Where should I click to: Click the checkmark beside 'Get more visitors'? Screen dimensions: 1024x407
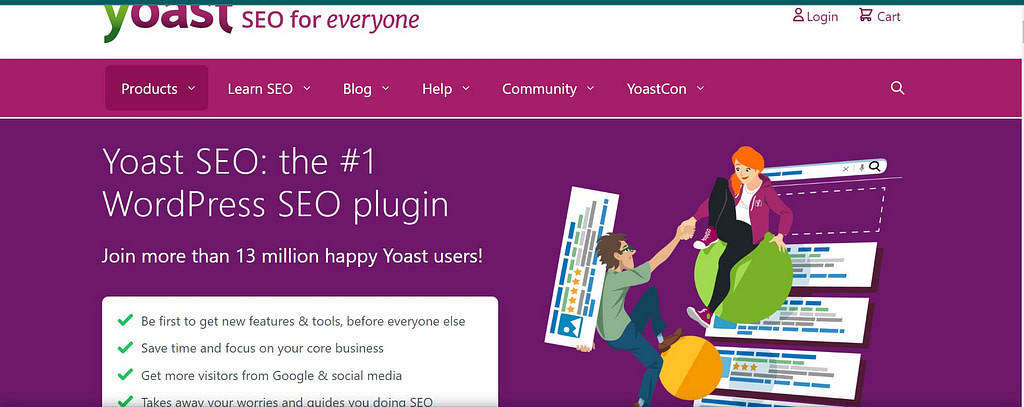[125, 375]
